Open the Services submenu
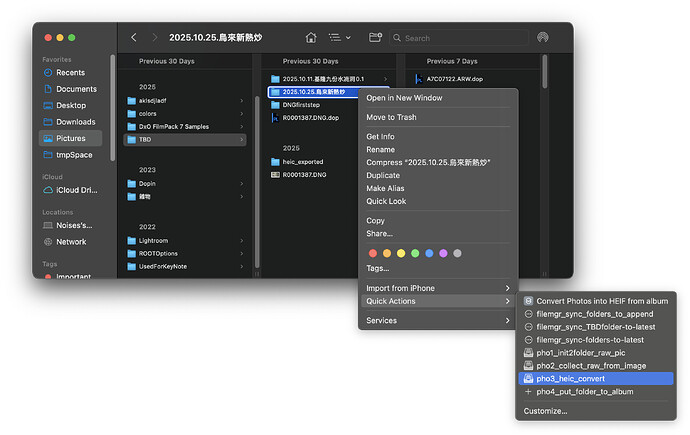 [x=438, y=321]
